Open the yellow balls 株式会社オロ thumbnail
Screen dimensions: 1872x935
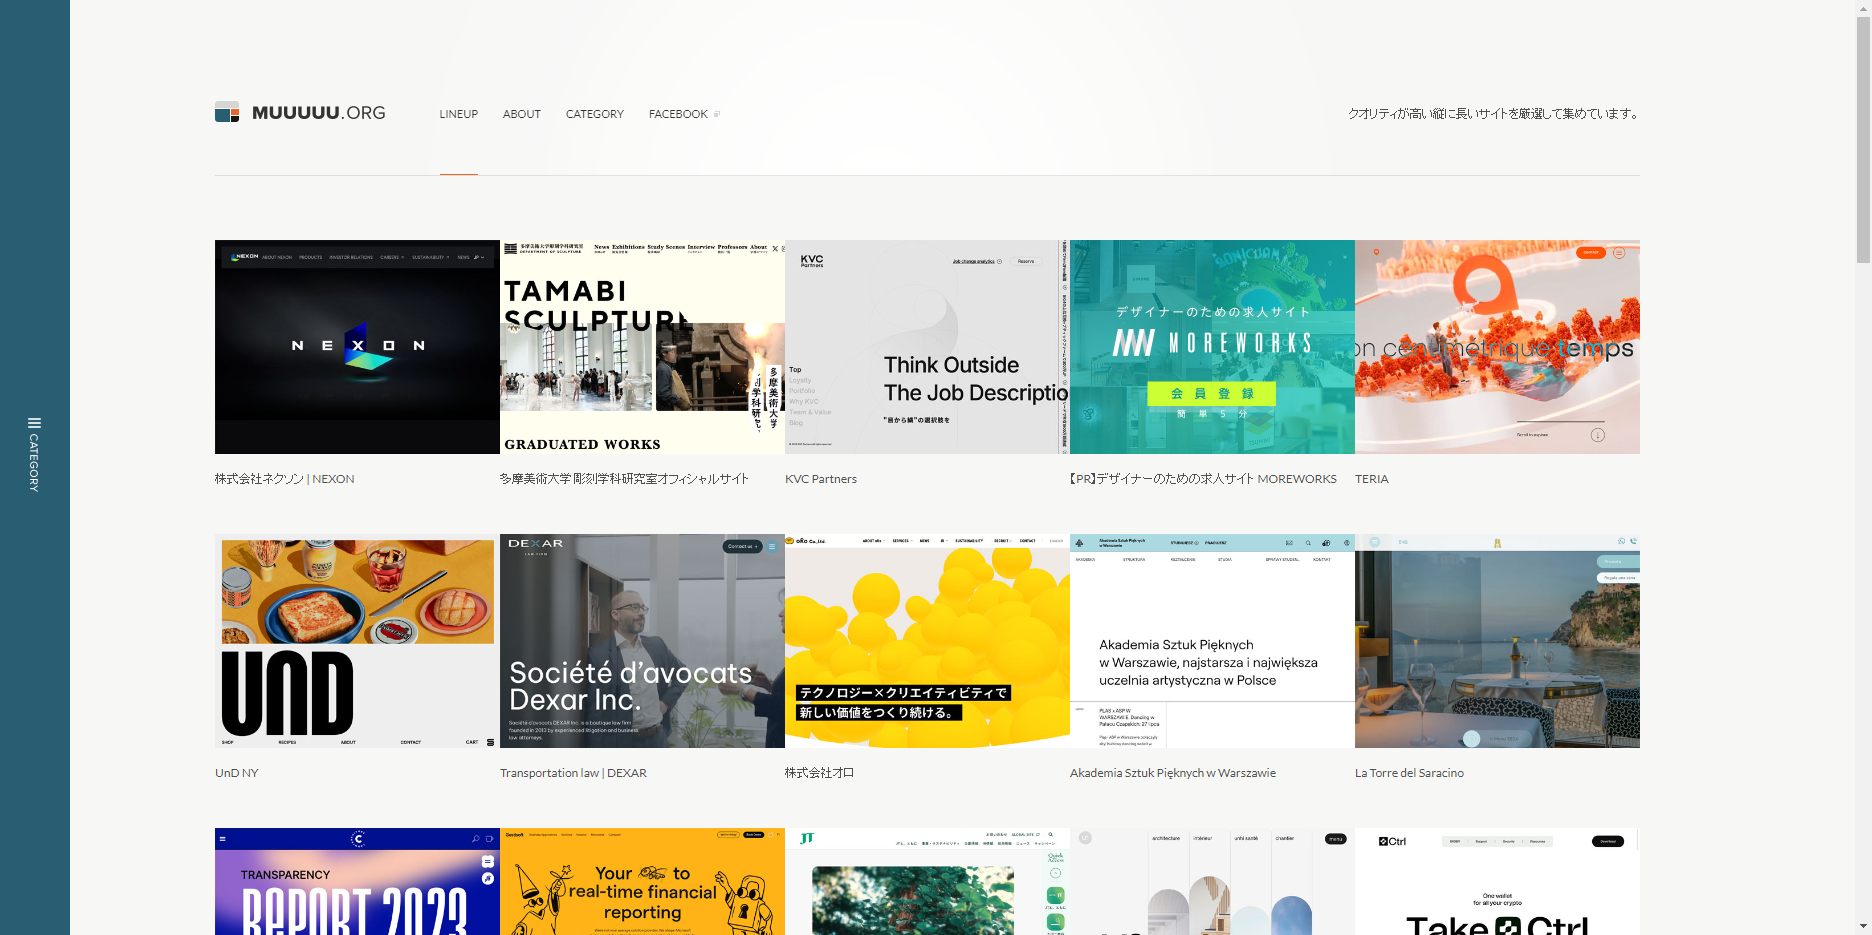tap(927, 641)
